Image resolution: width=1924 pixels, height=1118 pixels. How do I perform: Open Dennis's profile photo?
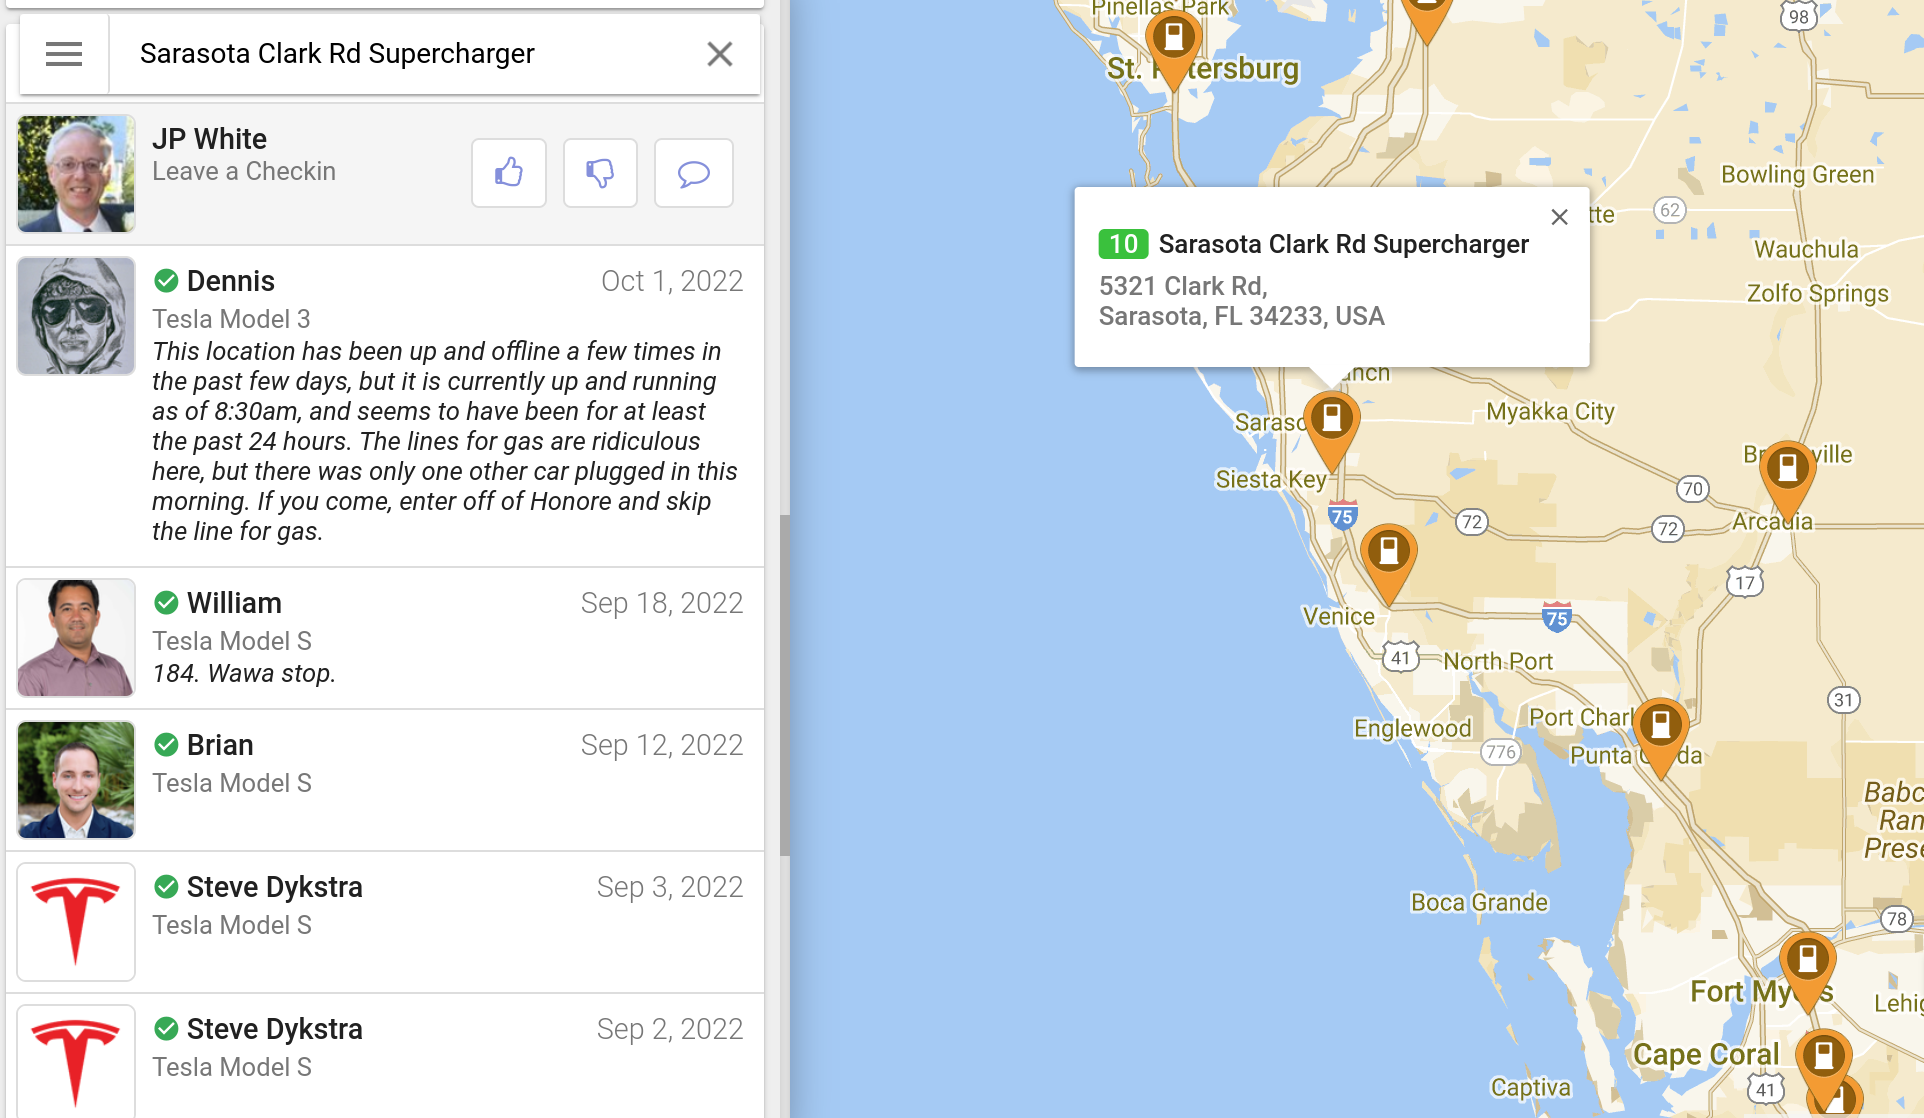pyautogui.click(x=76, y=316)
